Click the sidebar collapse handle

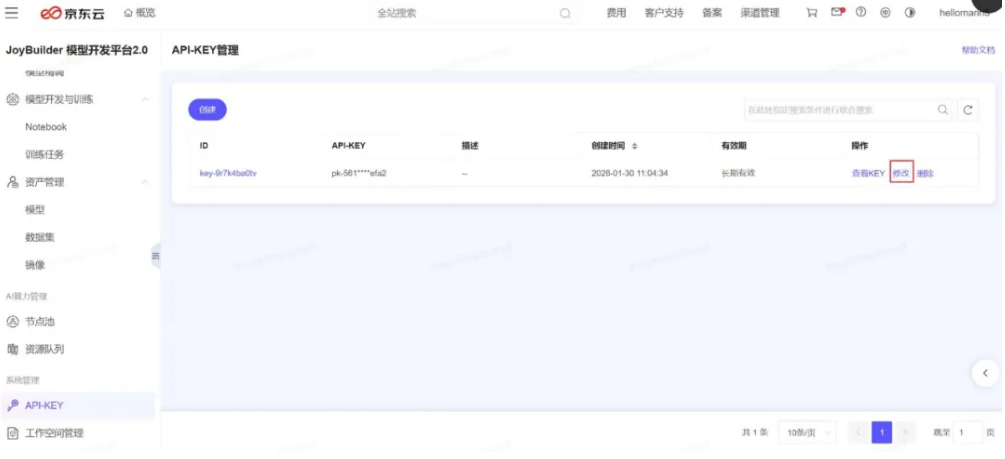pos(155,256)
